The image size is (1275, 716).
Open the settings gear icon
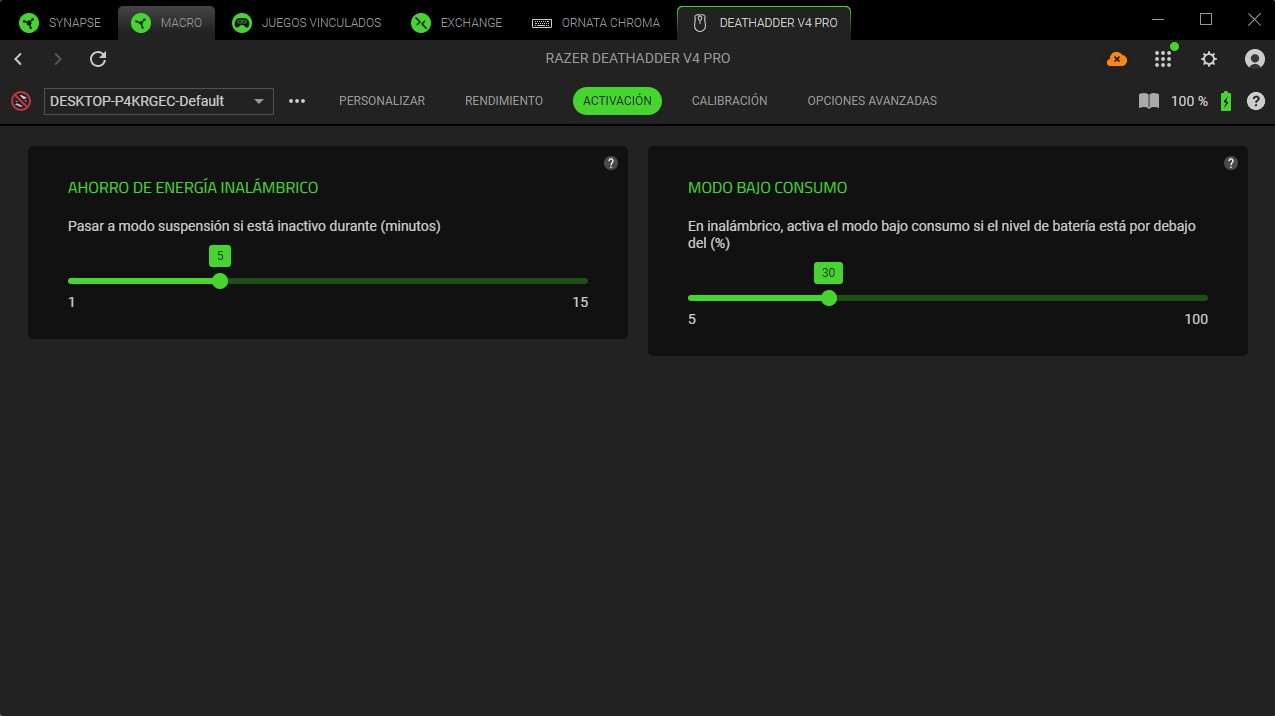coord(1209,59)
